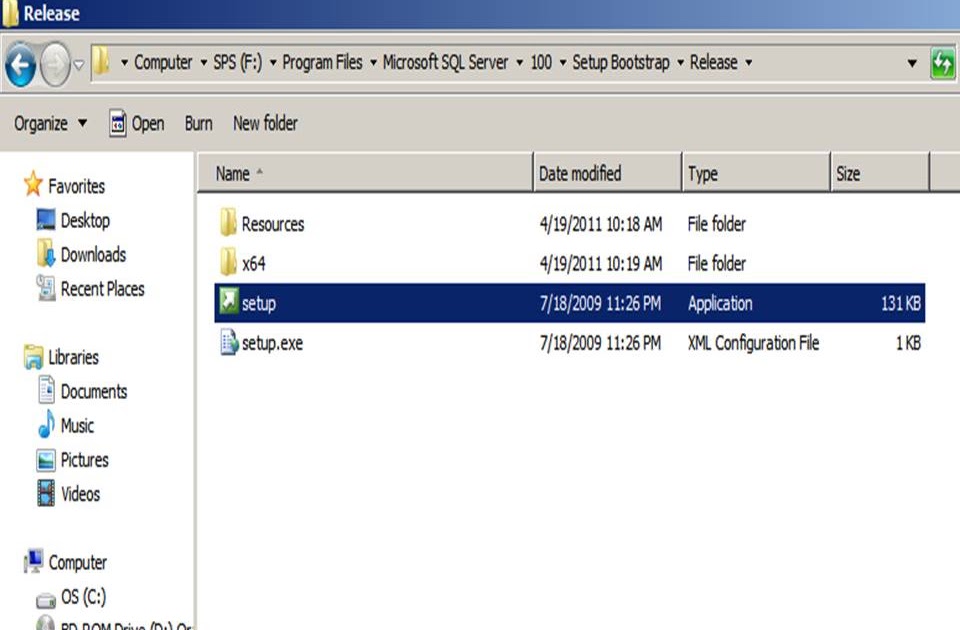This screenshot has height=630, width=960.
Task: Click the Libraries icon in sidebar
Action: [x=33, y=356]
